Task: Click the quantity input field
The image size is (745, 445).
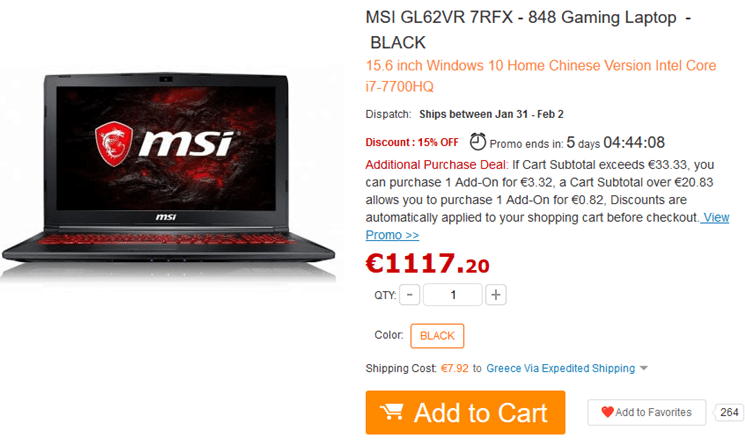Action: tap(453, 295)
